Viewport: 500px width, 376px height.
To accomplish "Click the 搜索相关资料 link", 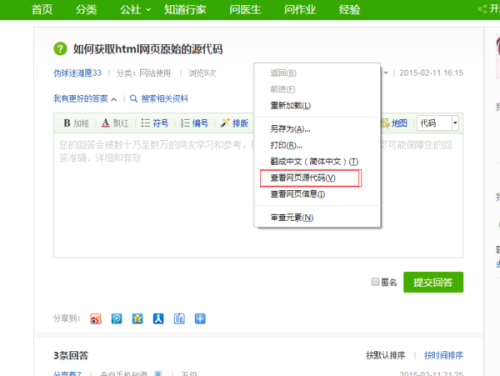I will point(165,99).
